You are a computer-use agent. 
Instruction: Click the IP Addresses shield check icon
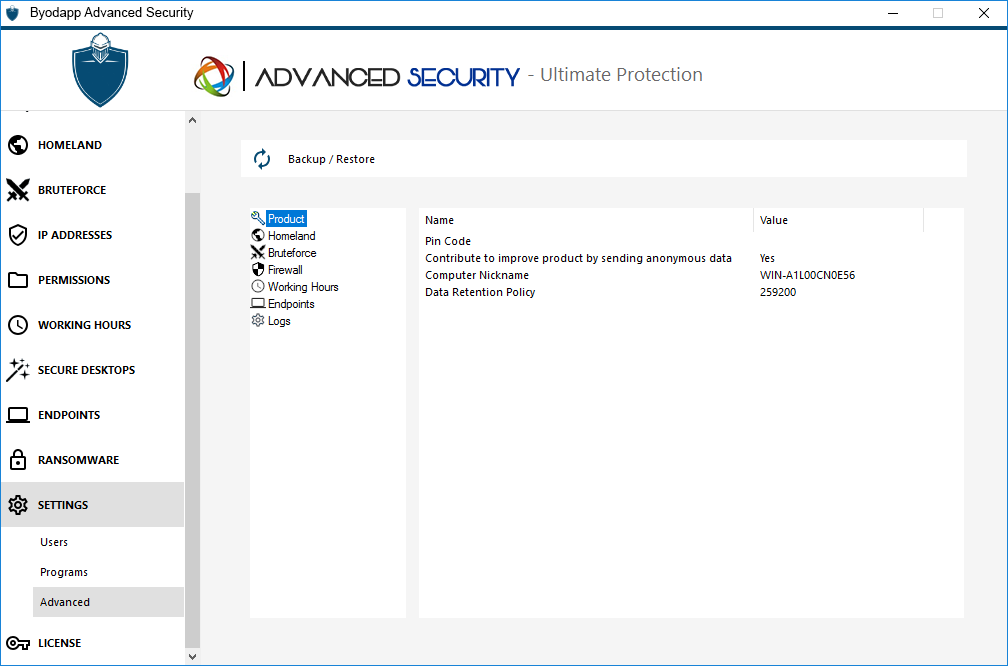18,235
